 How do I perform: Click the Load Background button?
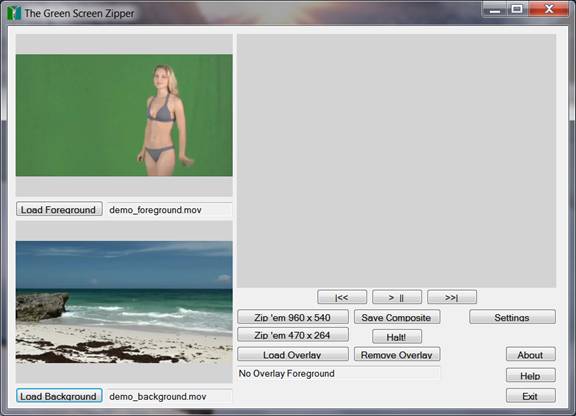coord(59,396)
